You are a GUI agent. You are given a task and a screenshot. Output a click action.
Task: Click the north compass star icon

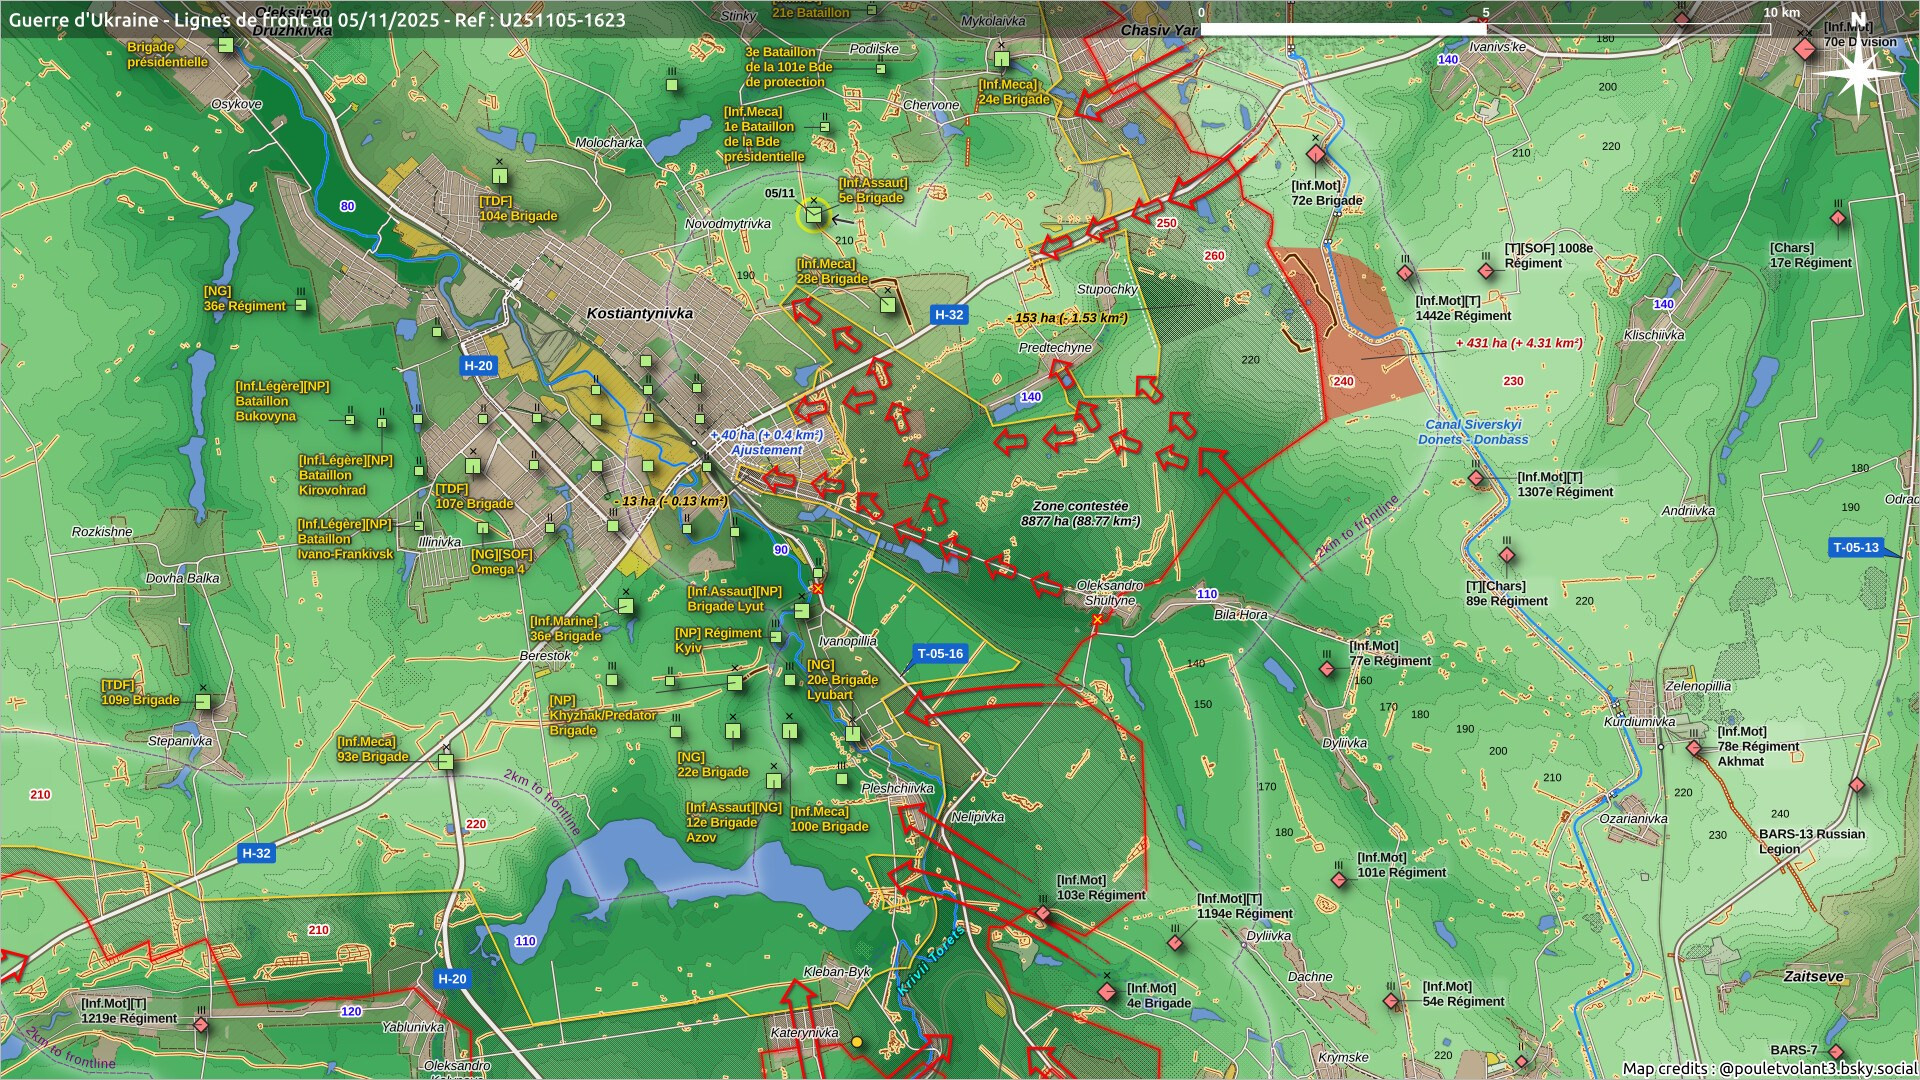click(x=1858, y=74)
